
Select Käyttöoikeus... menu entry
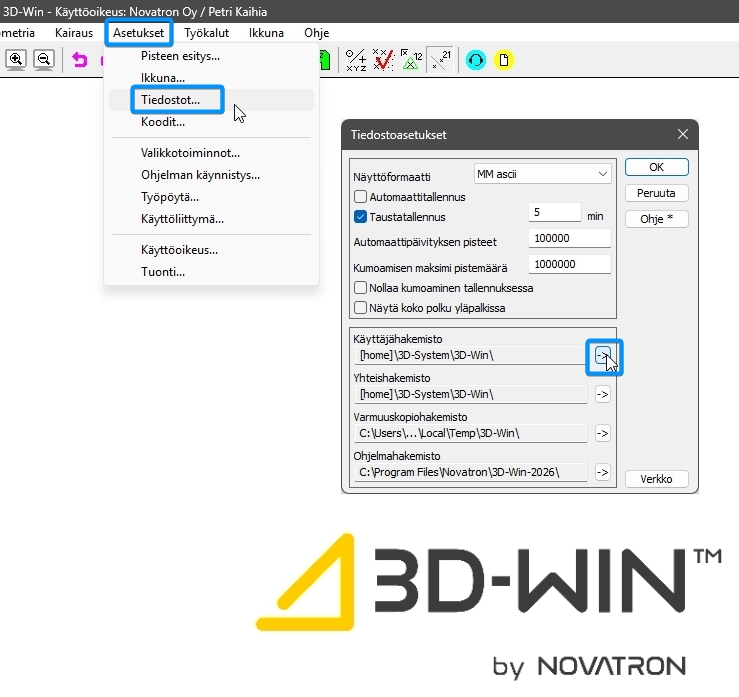click(211, 250)
